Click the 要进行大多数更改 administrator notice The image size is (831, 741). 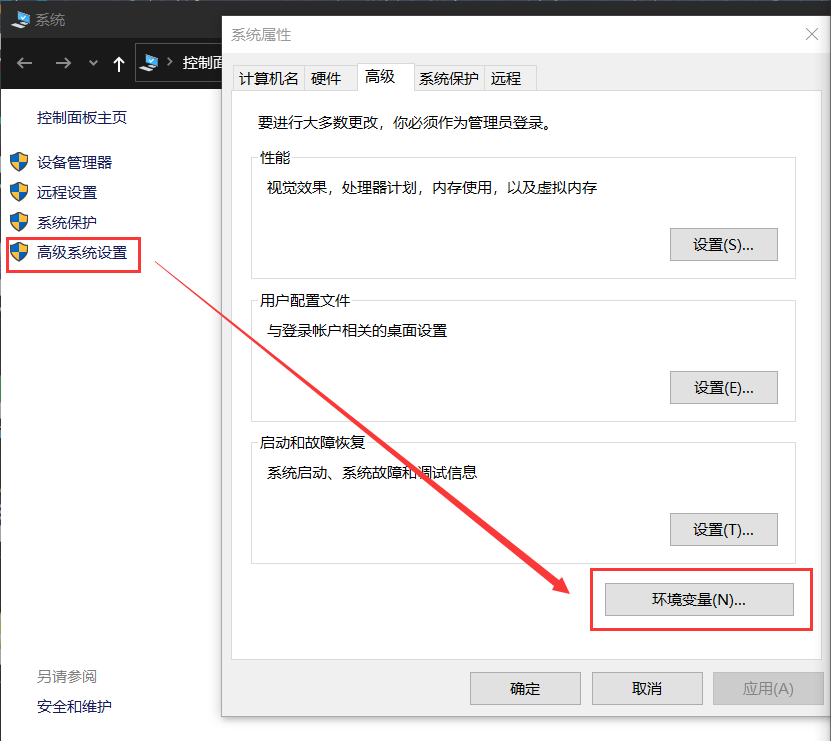(x=406, y=123)
